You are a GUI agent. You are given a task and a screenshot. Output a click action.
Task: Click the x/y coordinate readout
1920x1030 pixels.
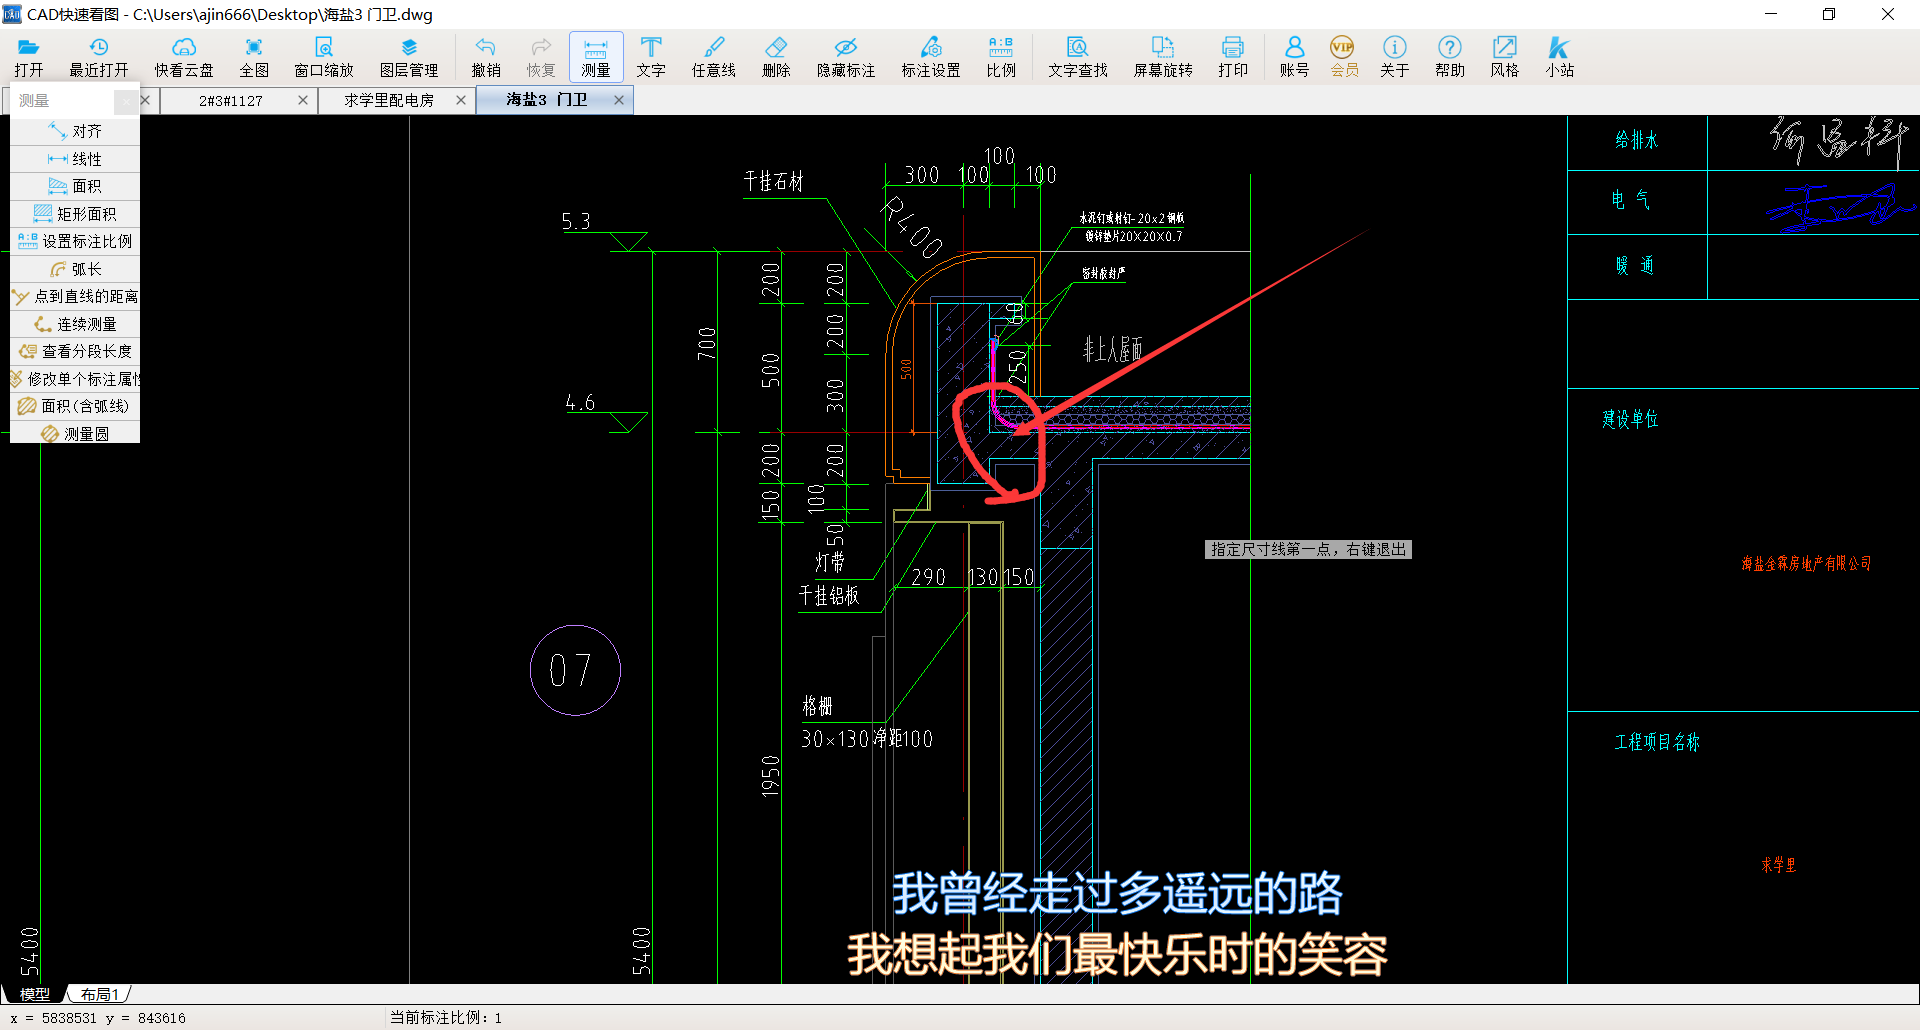98,1018
